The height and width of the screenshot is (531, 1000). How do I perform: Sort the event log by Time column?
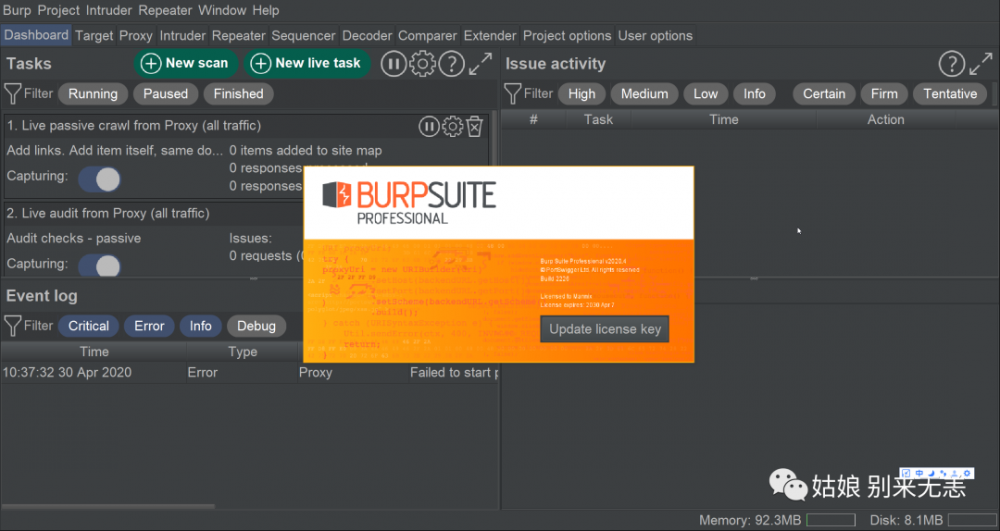[x=94, y=352]
